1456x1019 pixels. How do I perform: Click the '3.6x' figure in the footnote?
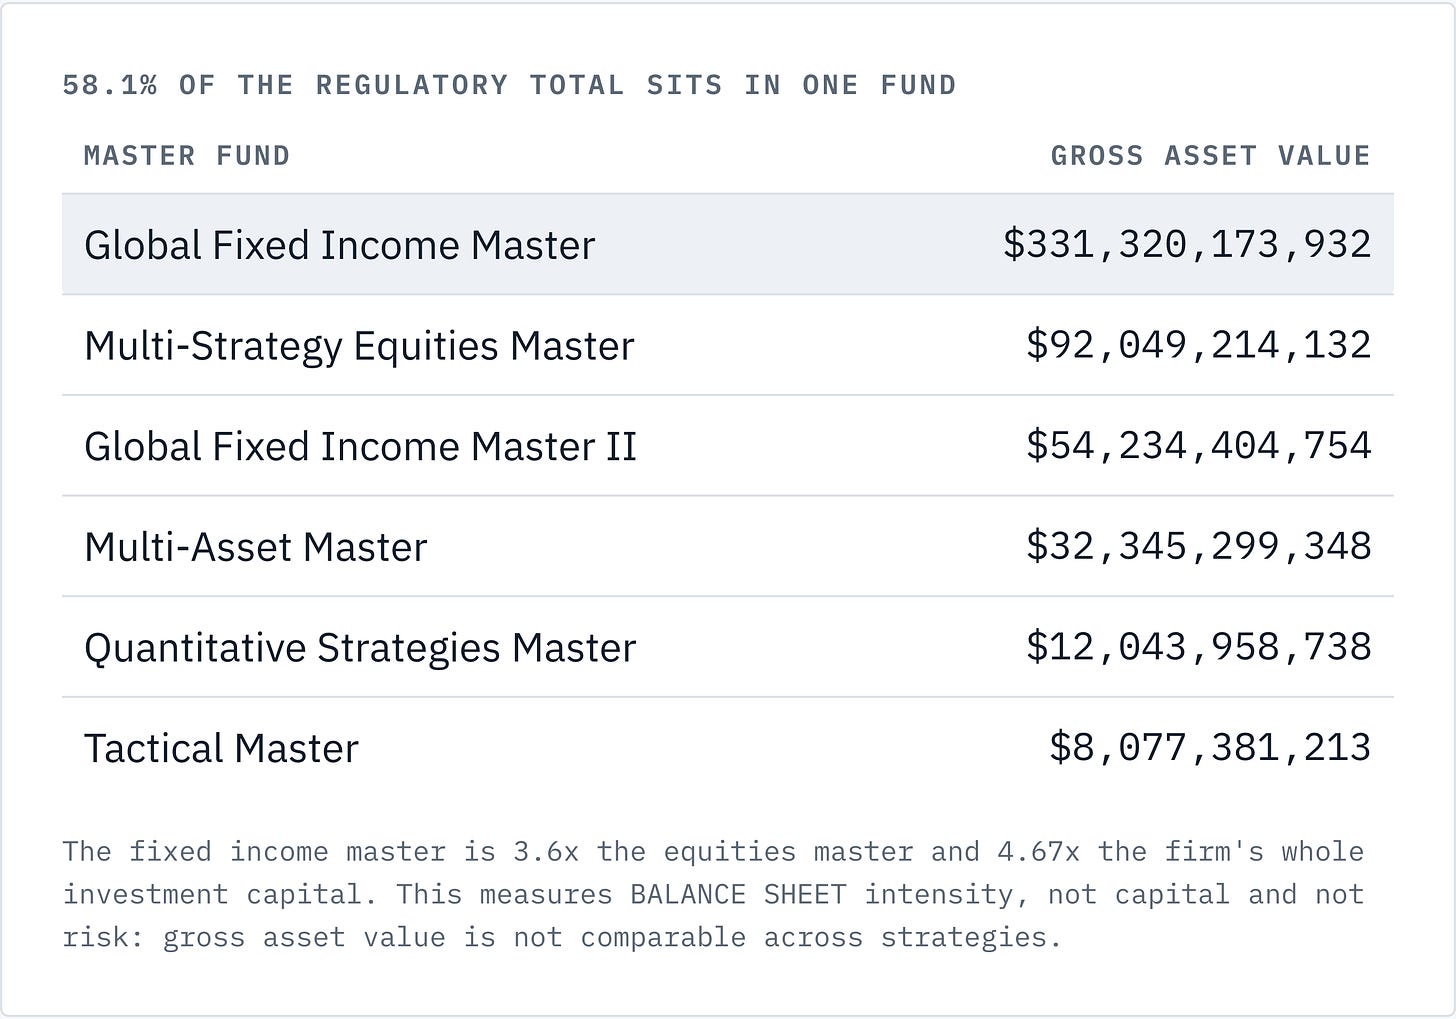(x=546, y=851)
